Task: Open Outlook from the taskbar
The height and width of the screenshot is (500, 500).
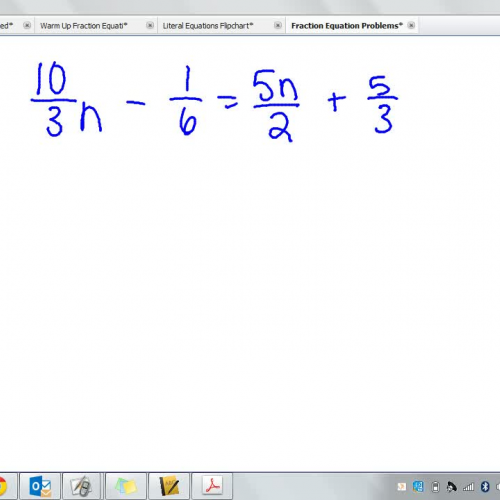Action: tap(40, 486)
